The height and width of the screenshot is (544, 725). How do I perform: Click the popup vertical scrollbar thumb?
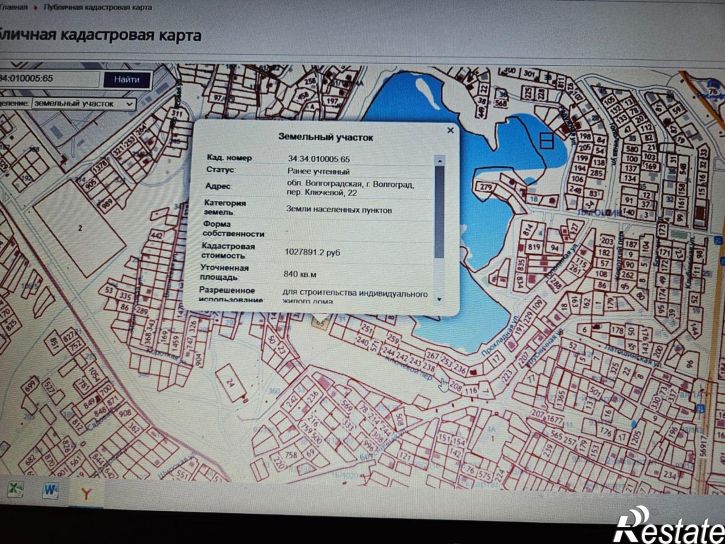coord(439,212)
